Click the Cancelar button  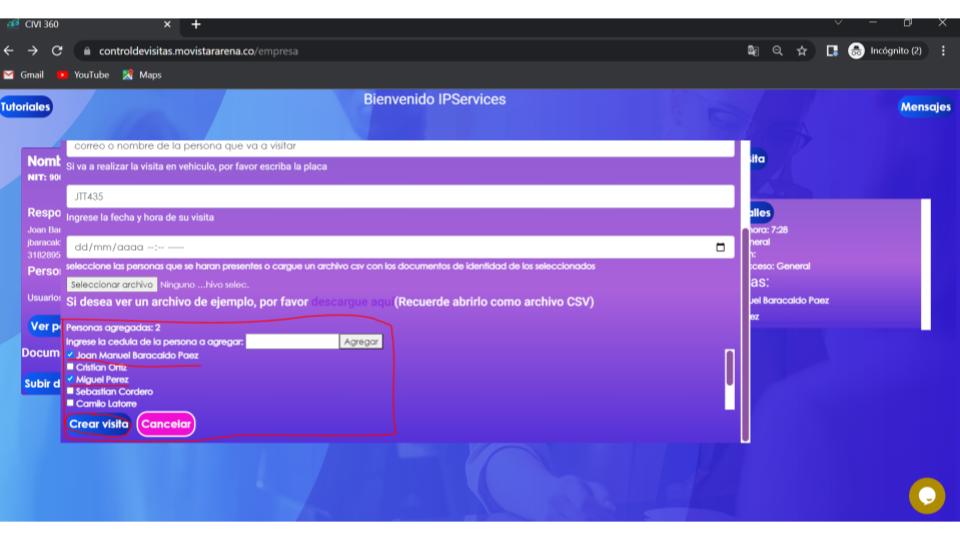point(166,424)
